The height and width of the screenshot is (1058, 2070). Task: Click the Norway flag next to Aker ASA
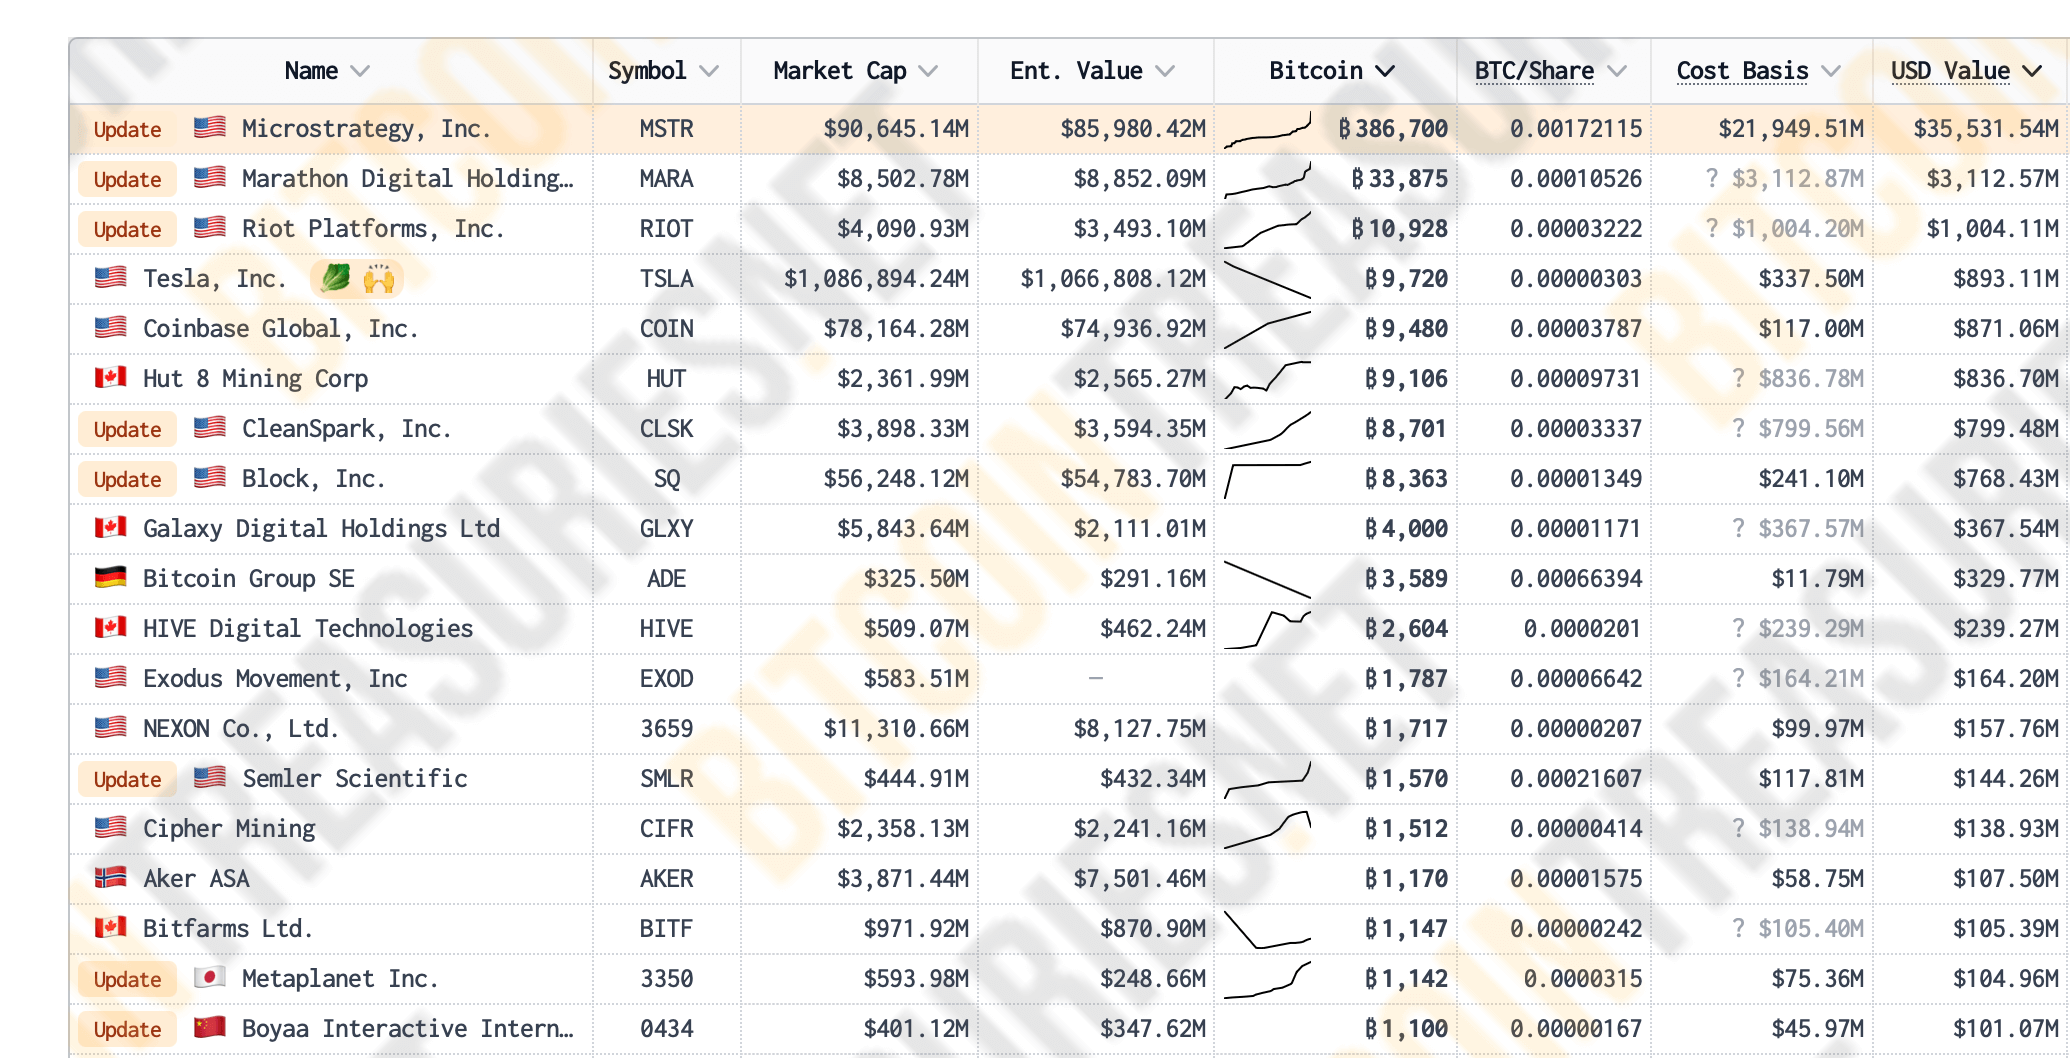110,878
